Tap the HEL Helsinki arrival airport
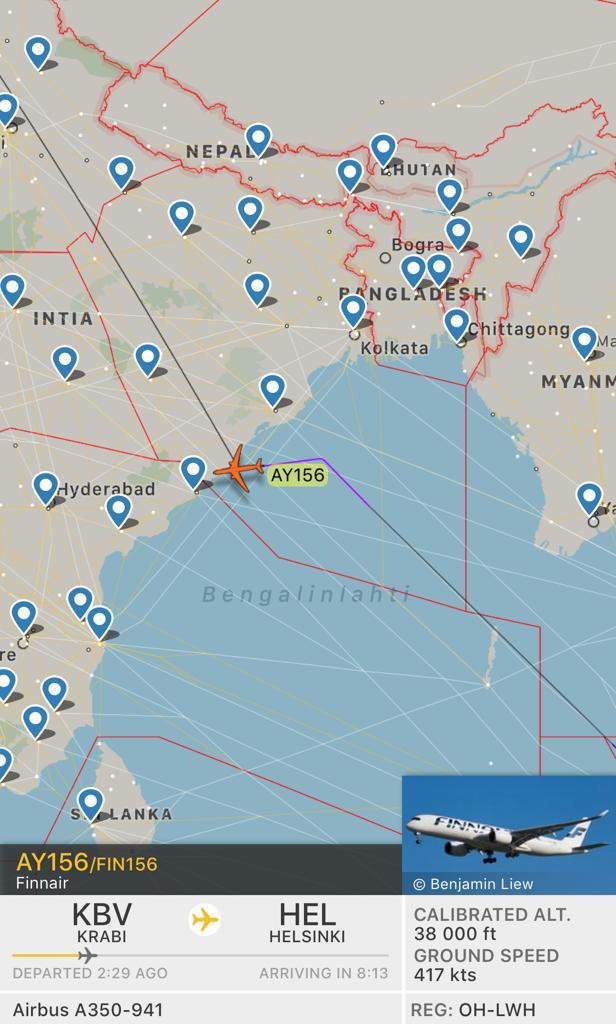This screenshot has width=616, height=1024. 307,922
